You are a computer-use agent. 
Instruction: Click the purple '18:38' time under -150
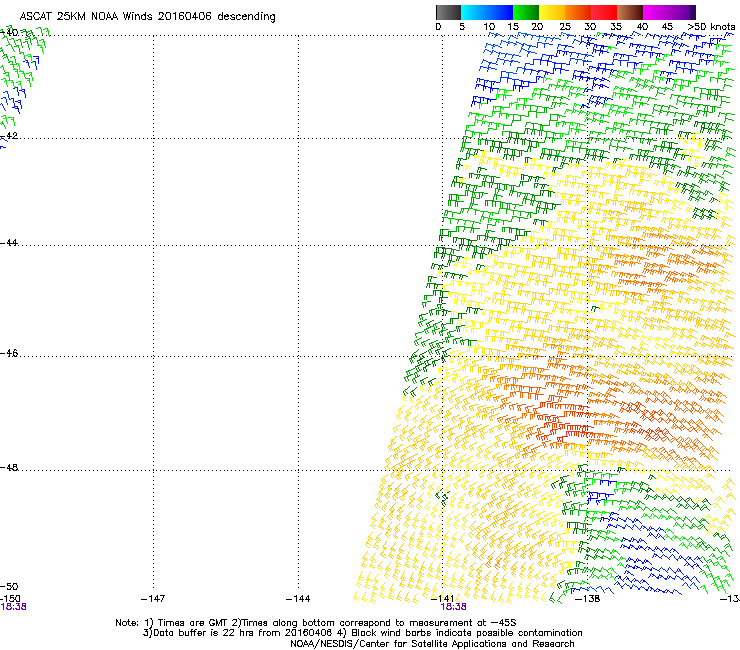pos(13,607)
